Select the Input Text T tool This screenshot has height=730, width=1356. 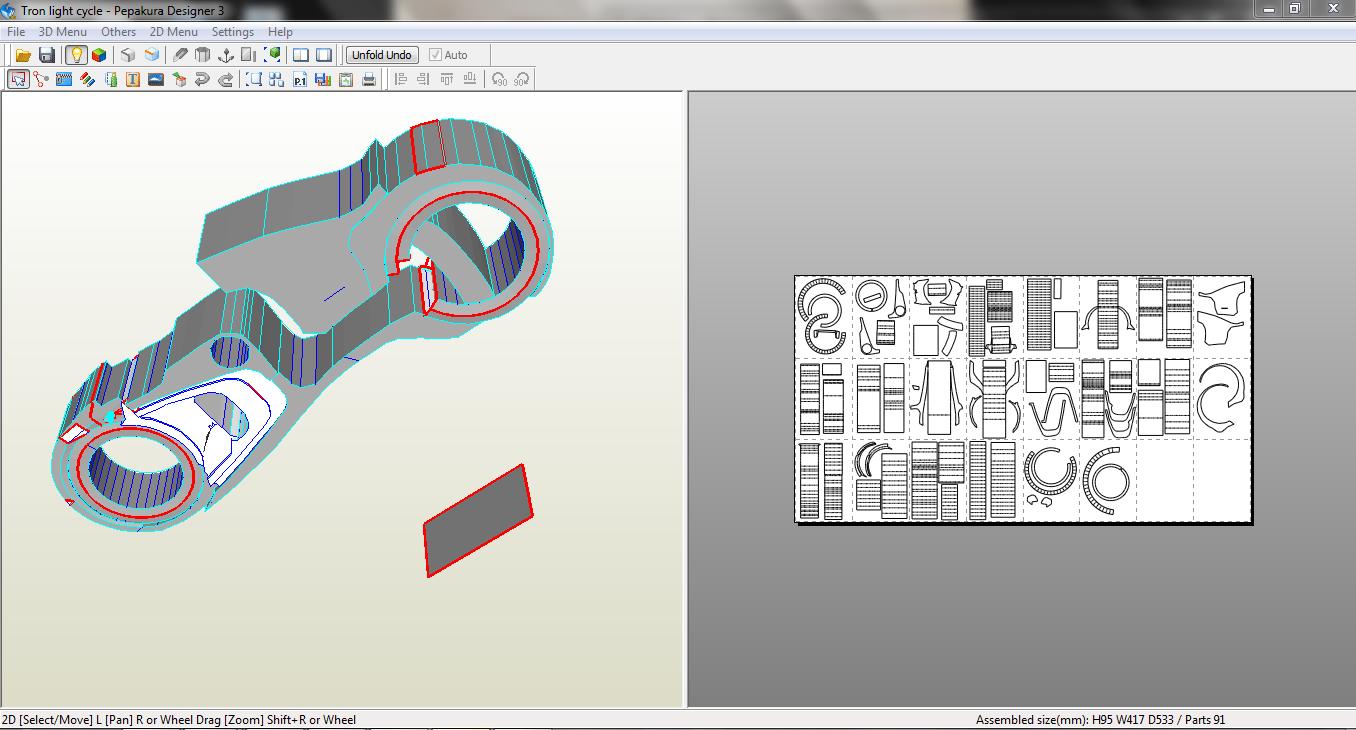tap(133, 79)
